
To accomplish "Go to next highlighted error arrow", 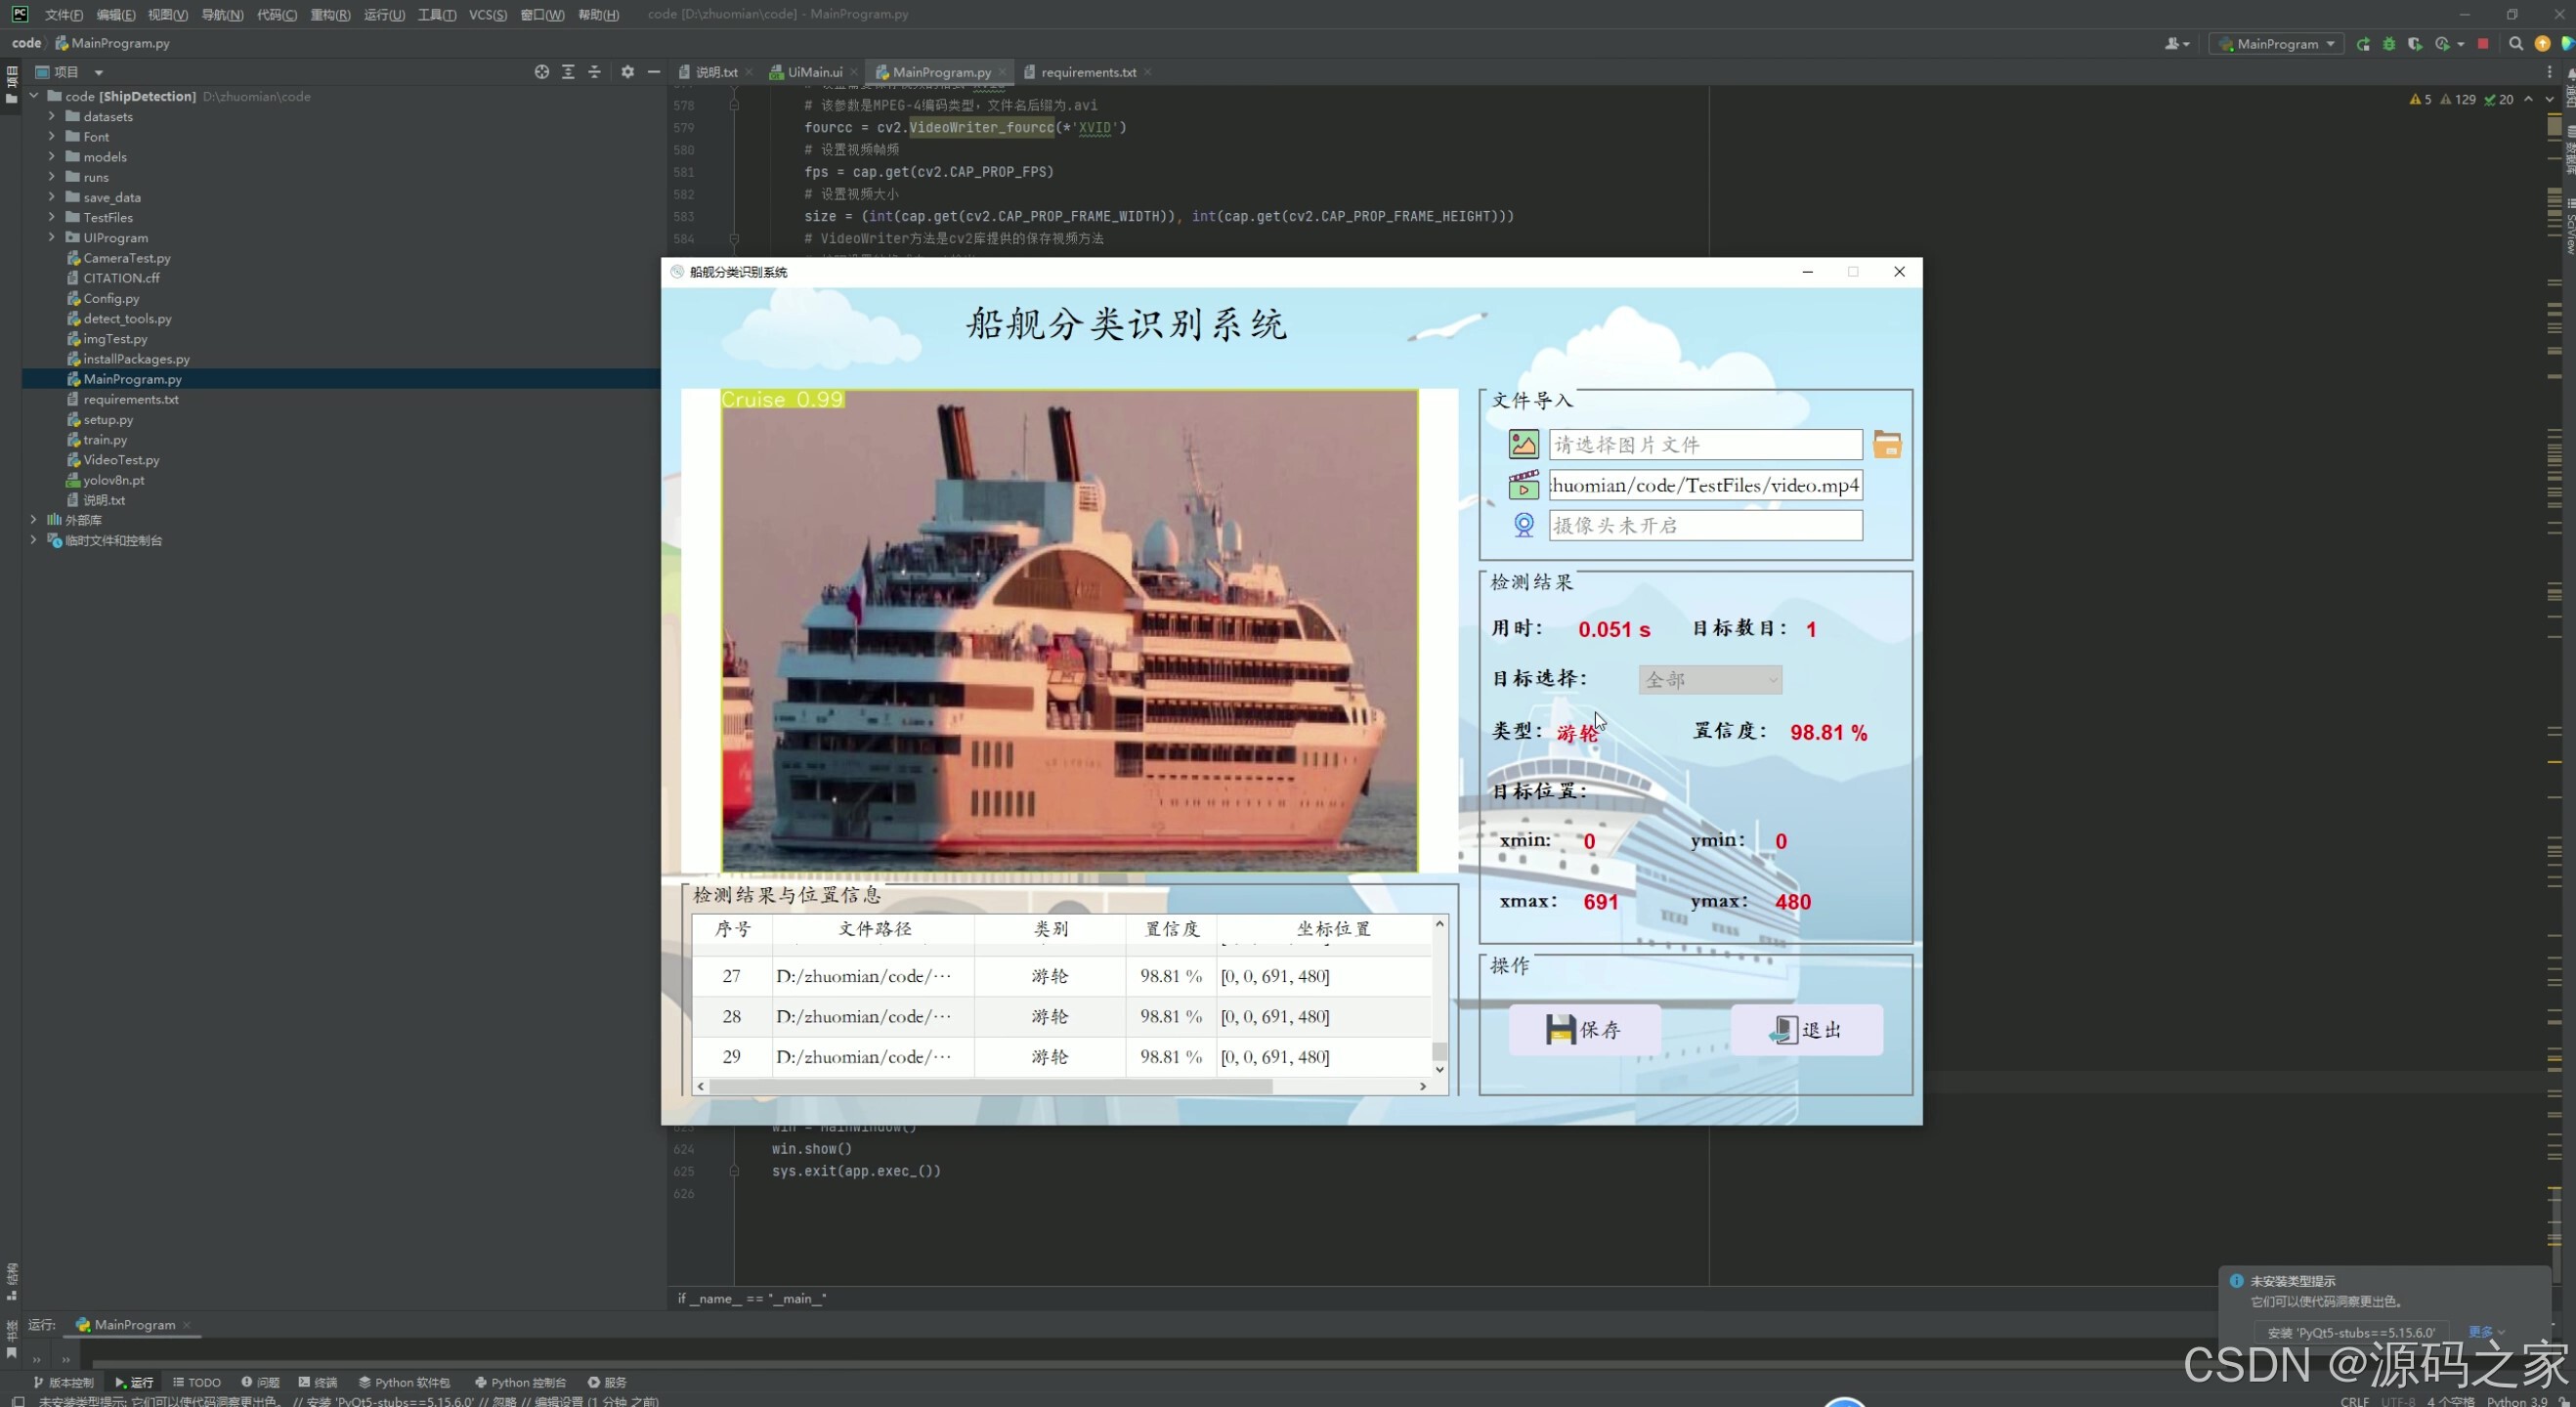I will [x=2549, y=99].
